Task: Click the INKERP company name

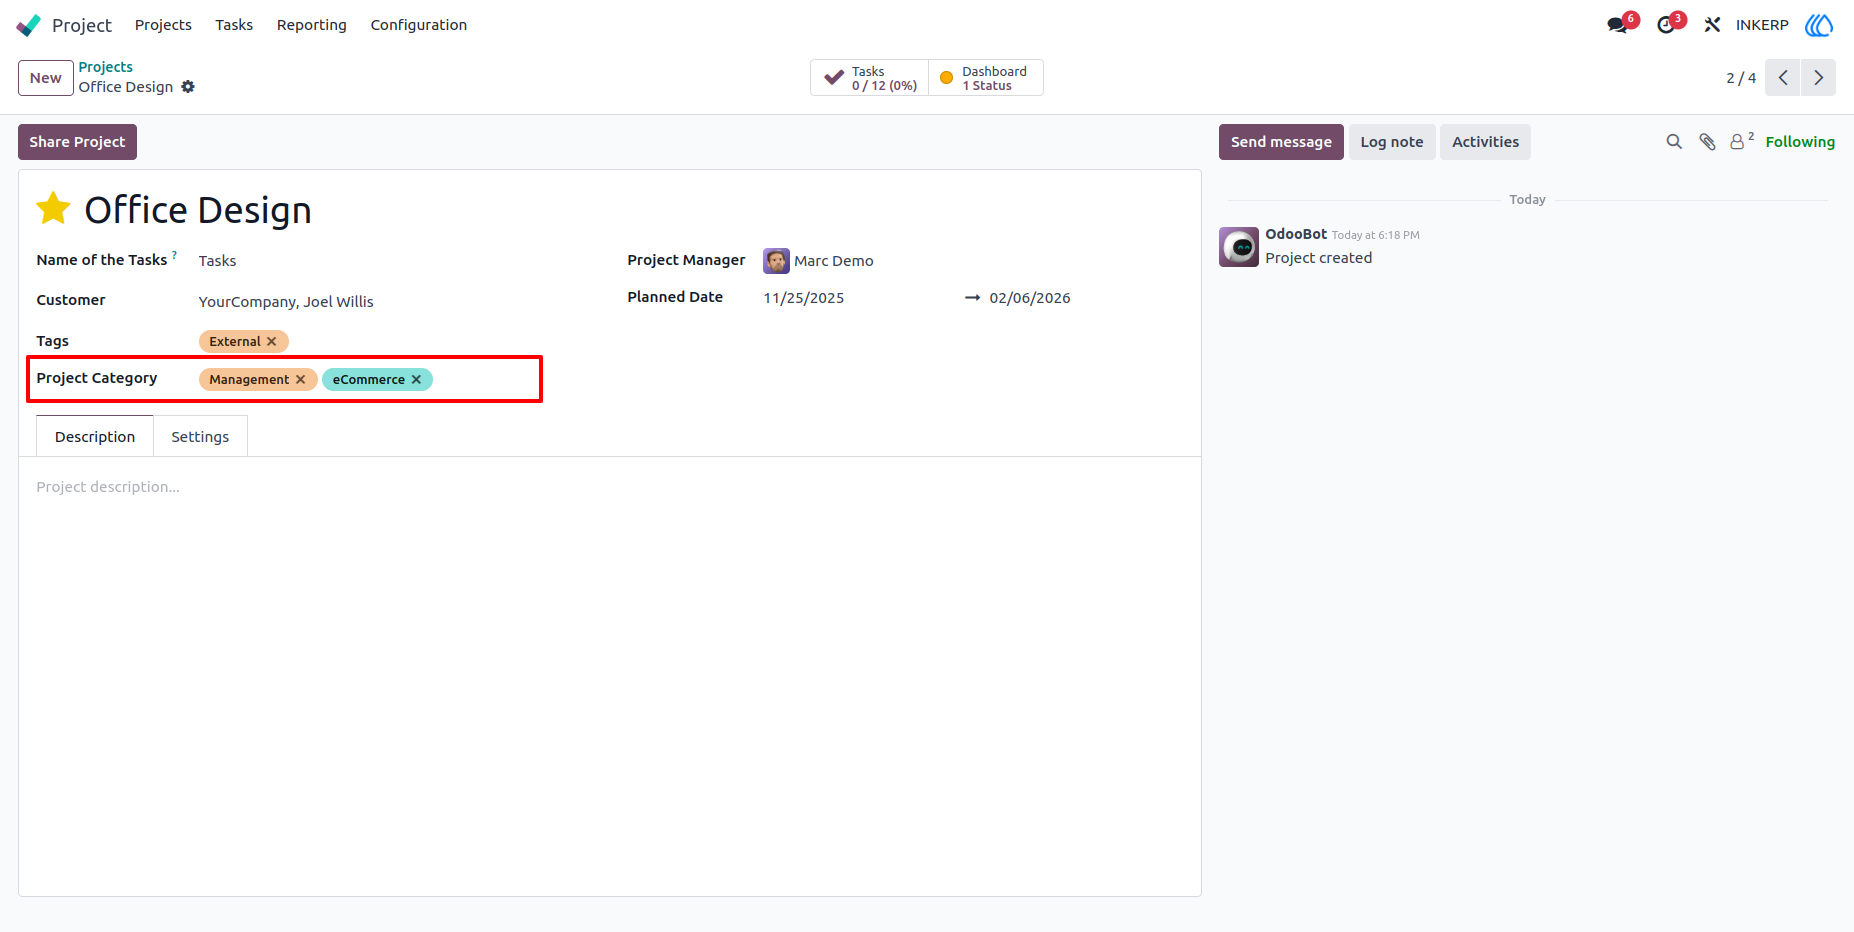Action: tap(1762, 25)
